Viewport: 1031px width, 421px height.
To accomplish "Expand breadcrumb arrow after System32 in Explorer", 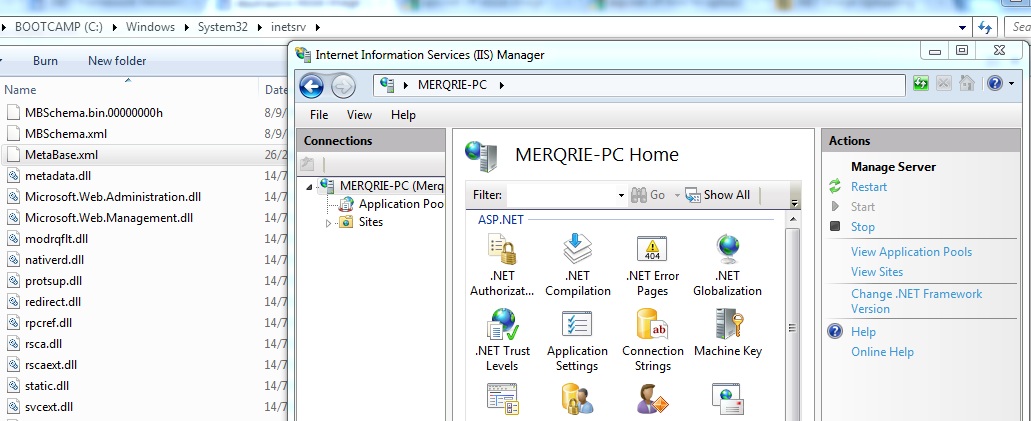I will tap(260, 28).
